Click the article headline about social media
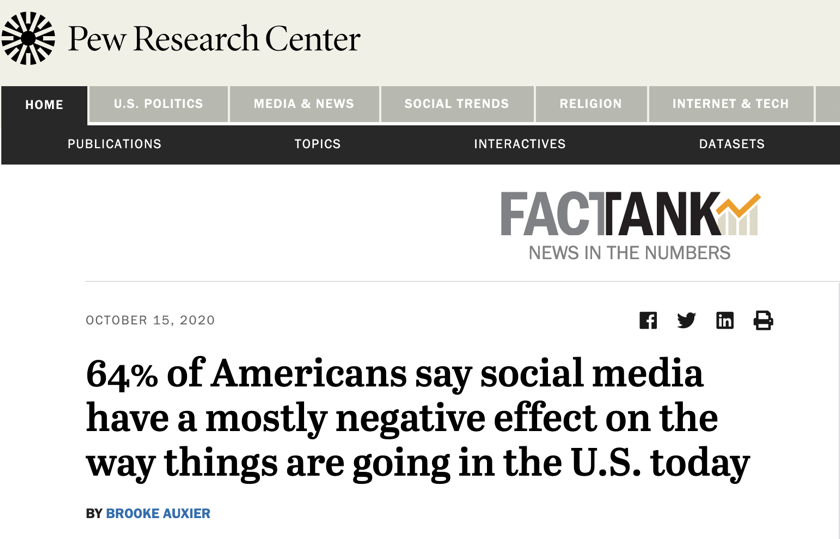The width and height of the screenshot is (840, 539). (x=417, y=418)
